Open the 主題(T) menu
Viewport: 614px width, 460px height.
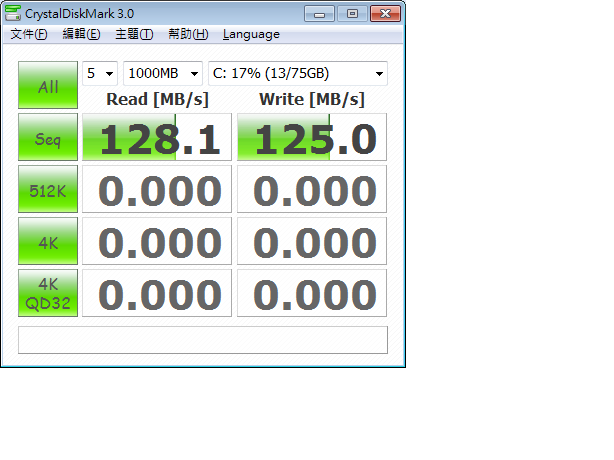click(x=134, y=34)
